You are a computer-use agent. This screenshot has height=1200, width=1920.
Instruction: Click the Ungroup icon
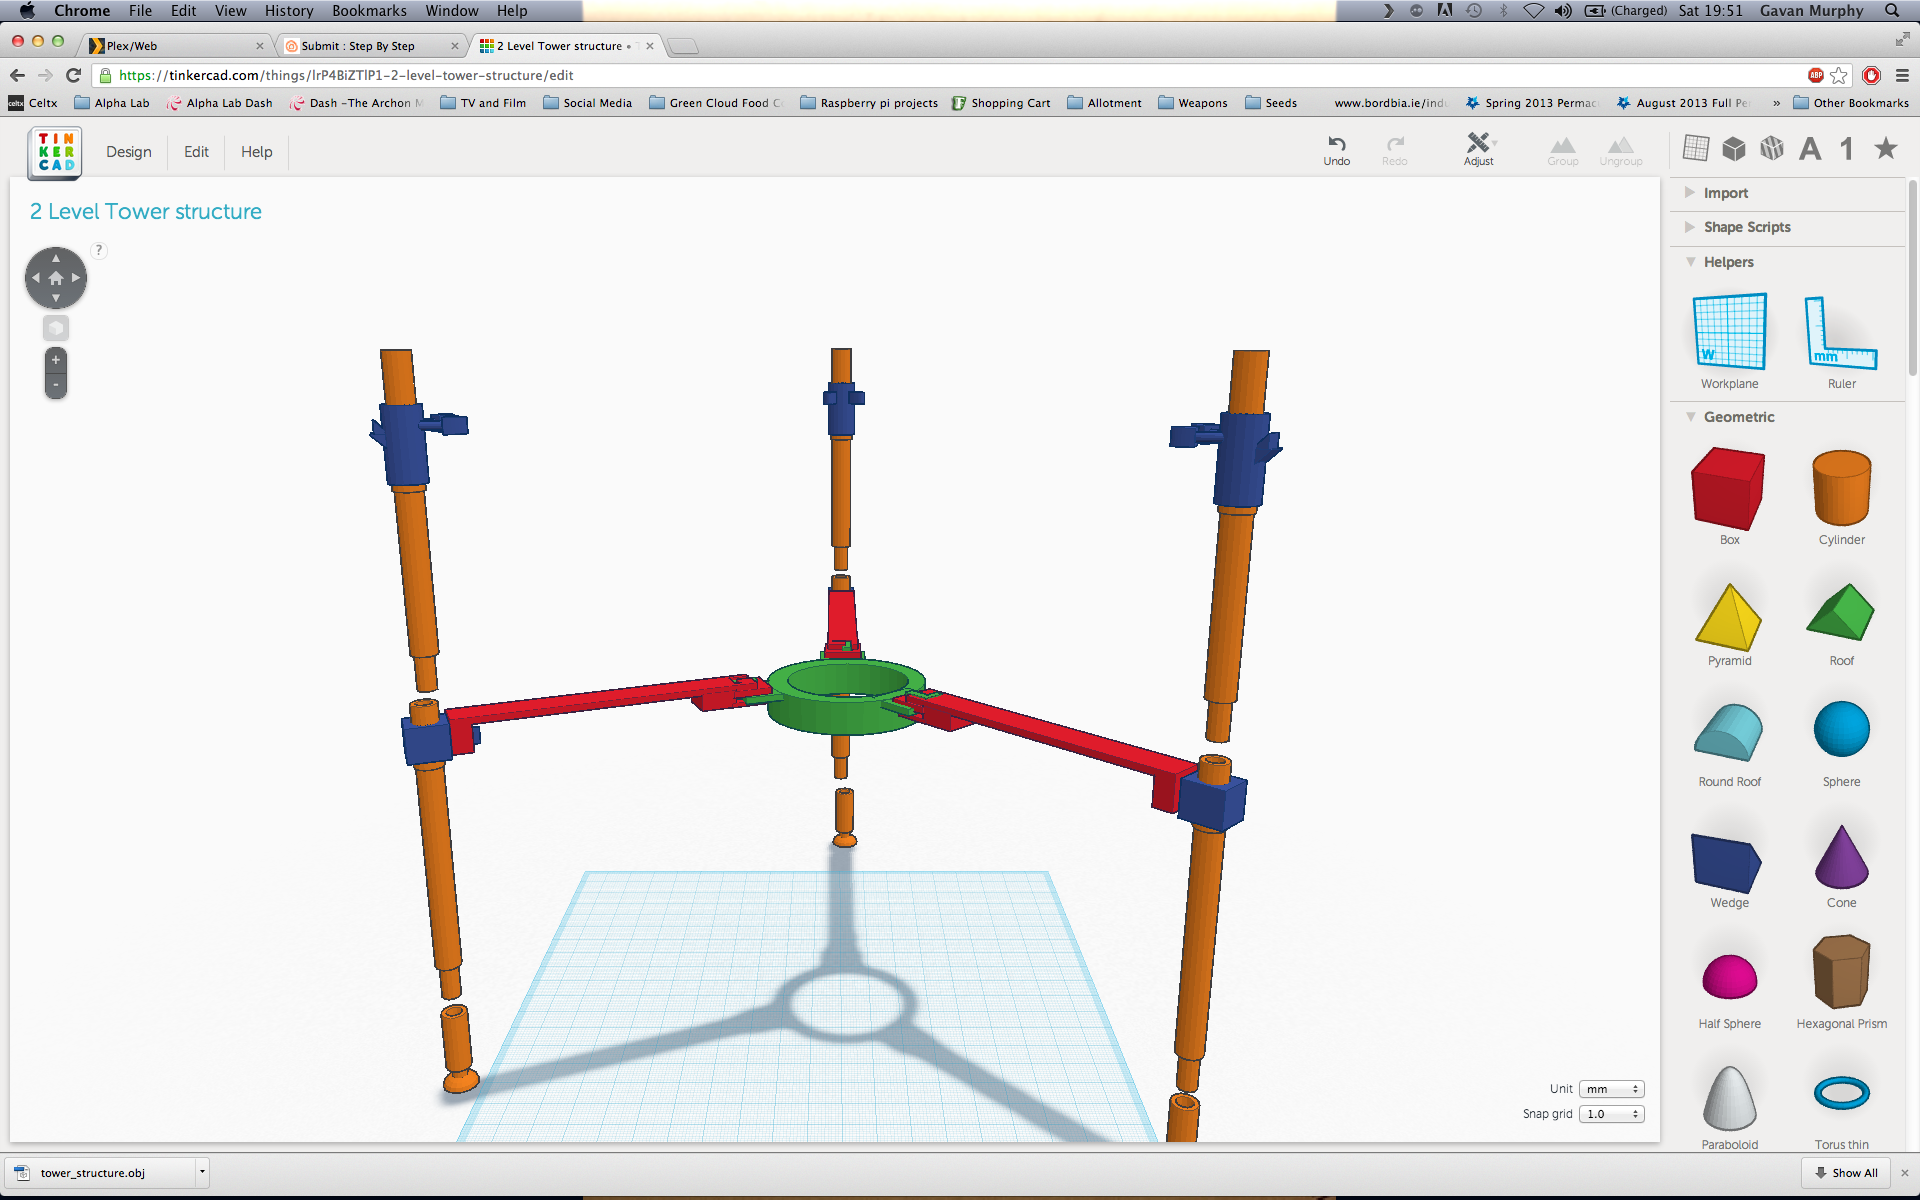coord(1620,151)
